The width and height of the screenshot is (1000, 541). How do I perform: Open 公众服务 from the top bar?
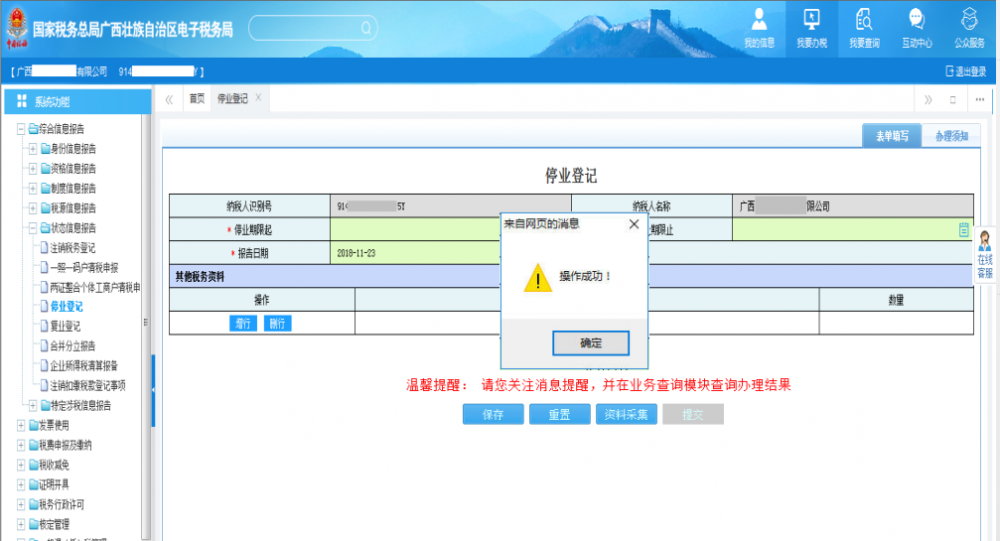coord(968,28)
